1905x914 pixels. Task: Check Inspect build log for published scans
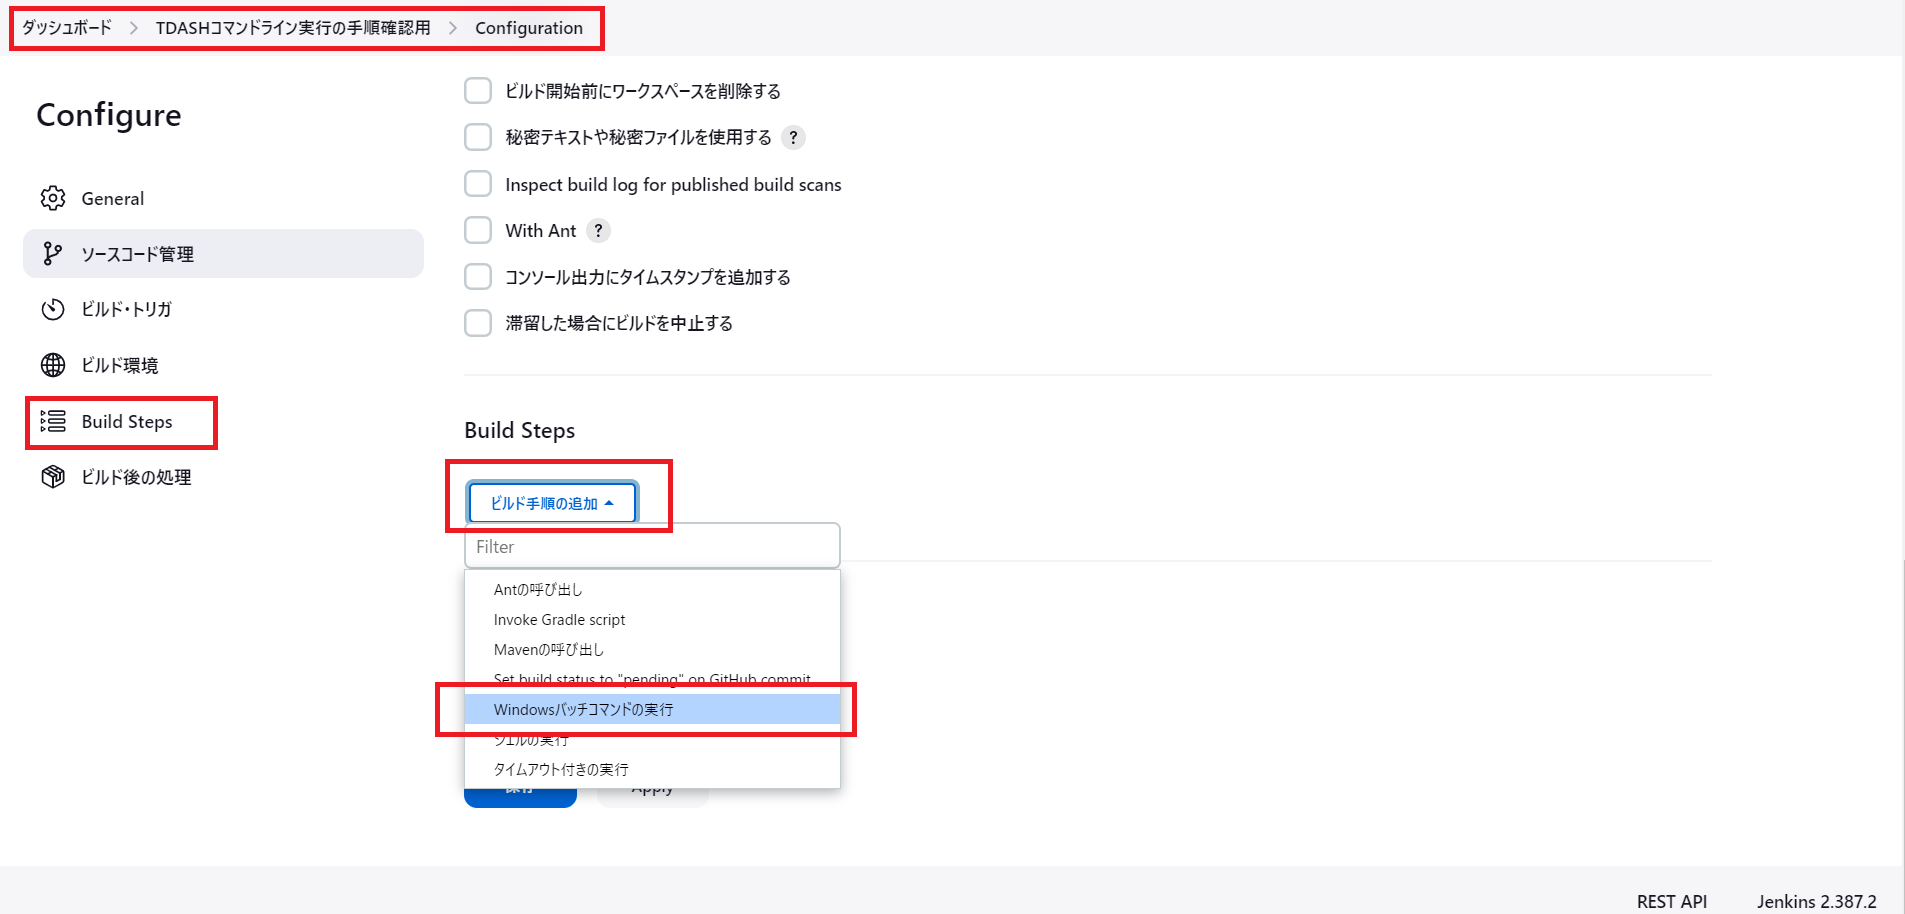478,184
